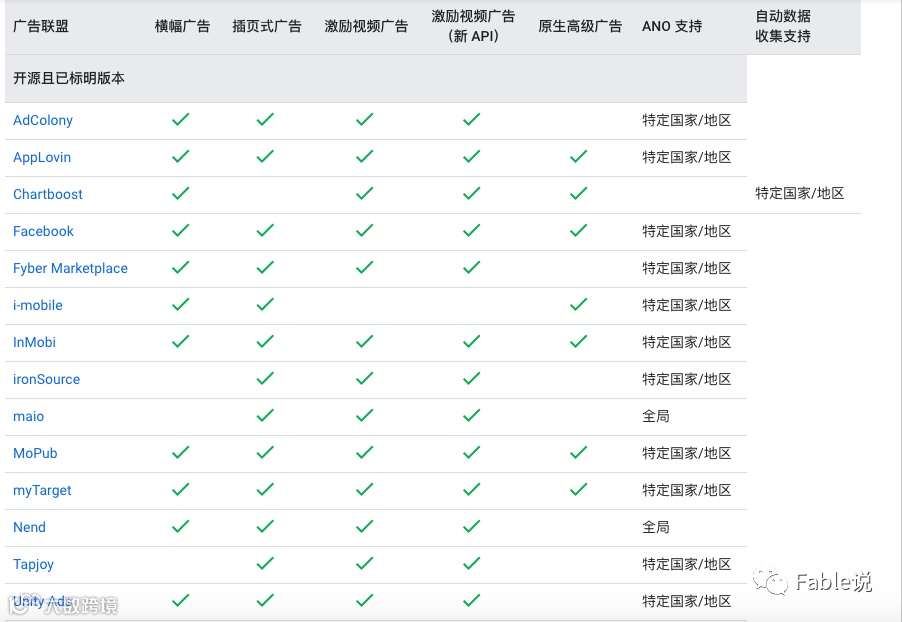Click ironSource's 特定国家/地区 ANO value
Viewport: 902px width, 622px height.
coord(686,379)
